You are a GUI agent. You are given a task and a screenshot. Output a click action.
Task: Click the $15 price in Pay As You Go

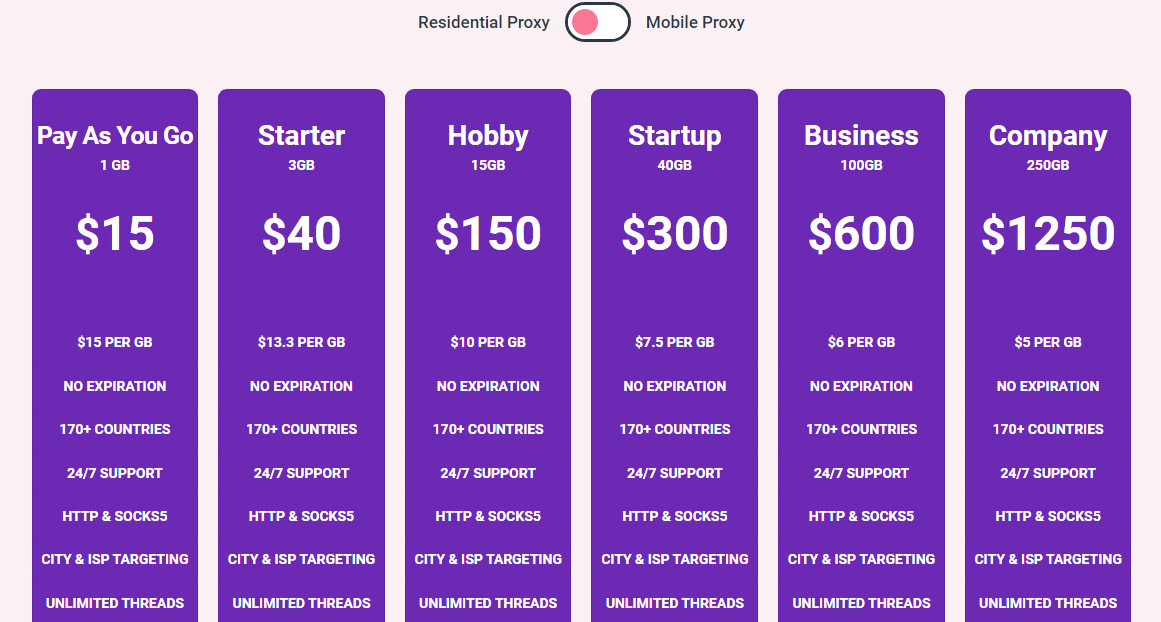115,233
